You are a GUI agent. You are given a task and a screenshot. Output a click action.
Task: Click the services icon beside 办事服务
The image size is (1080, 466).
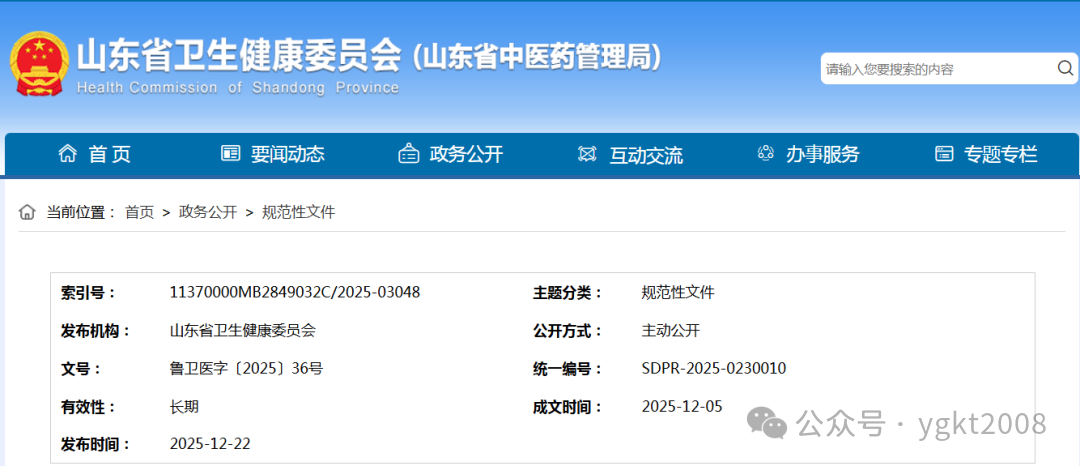click(x=766, y=153)
